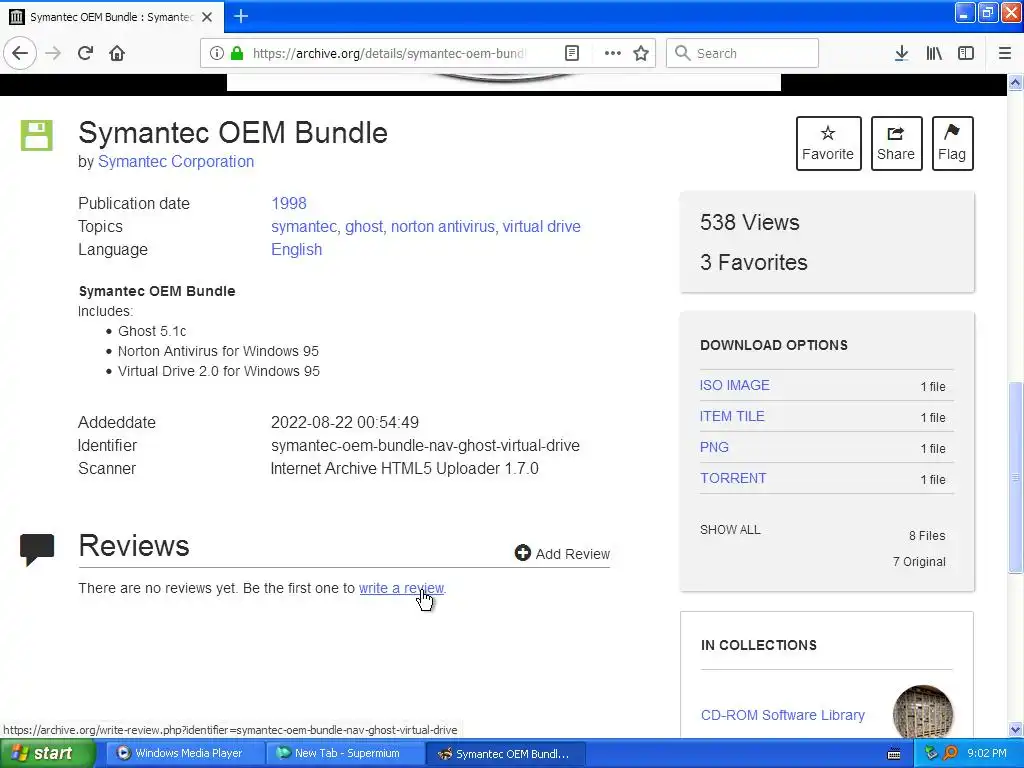Open the Windows start menu
1024x768 pixels.
(x=46, y=753)
